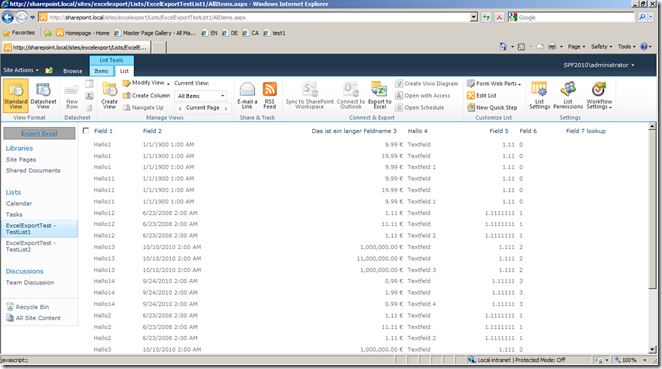Open the RSS Feed
This screenshot has height=369, width=662.
click(270, 95)
